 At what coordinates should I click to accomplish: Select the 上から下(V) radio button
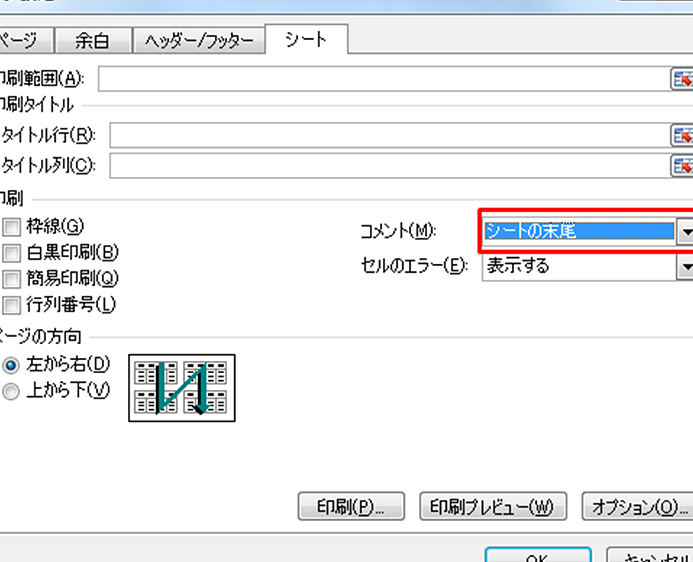pos(11,391)
